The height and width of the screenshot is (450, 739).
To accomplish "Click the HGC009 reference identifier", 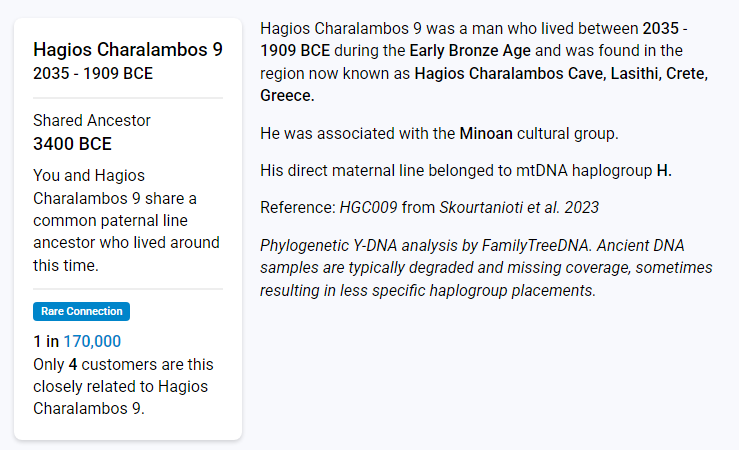I will click(369, 208).
